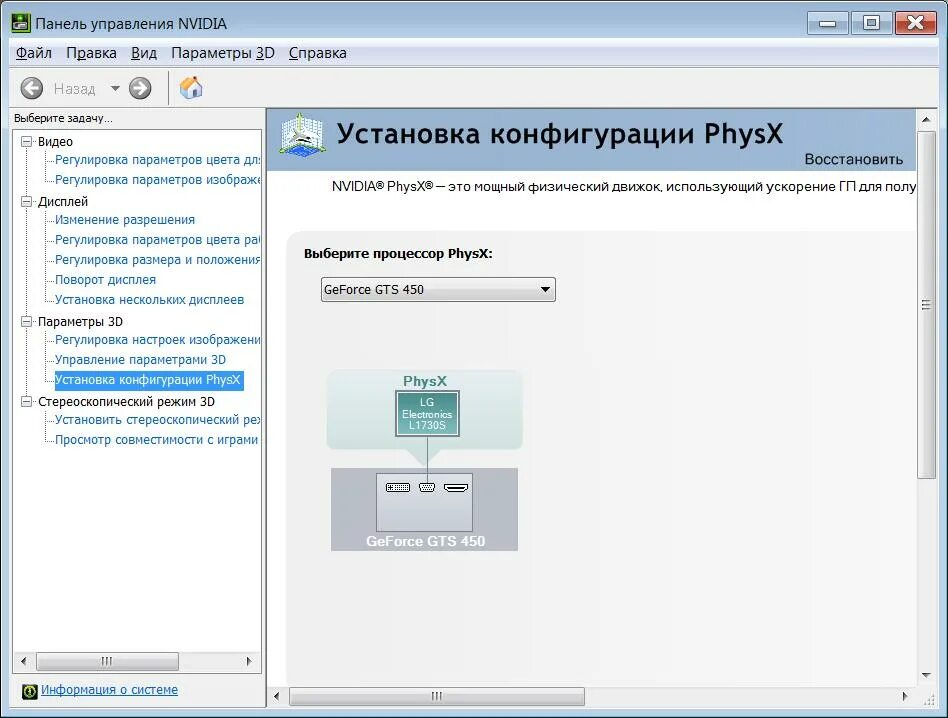Click task pane scroll left arrow
The width and height of the screenshot is (948, 718).
[24, 661]
